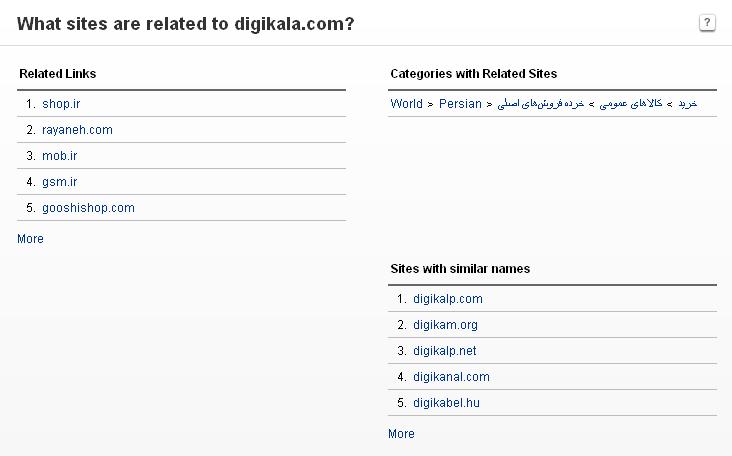Select the Persian category breadcrumb
This screenshot has width=732, height=456.
click(460, 104)
